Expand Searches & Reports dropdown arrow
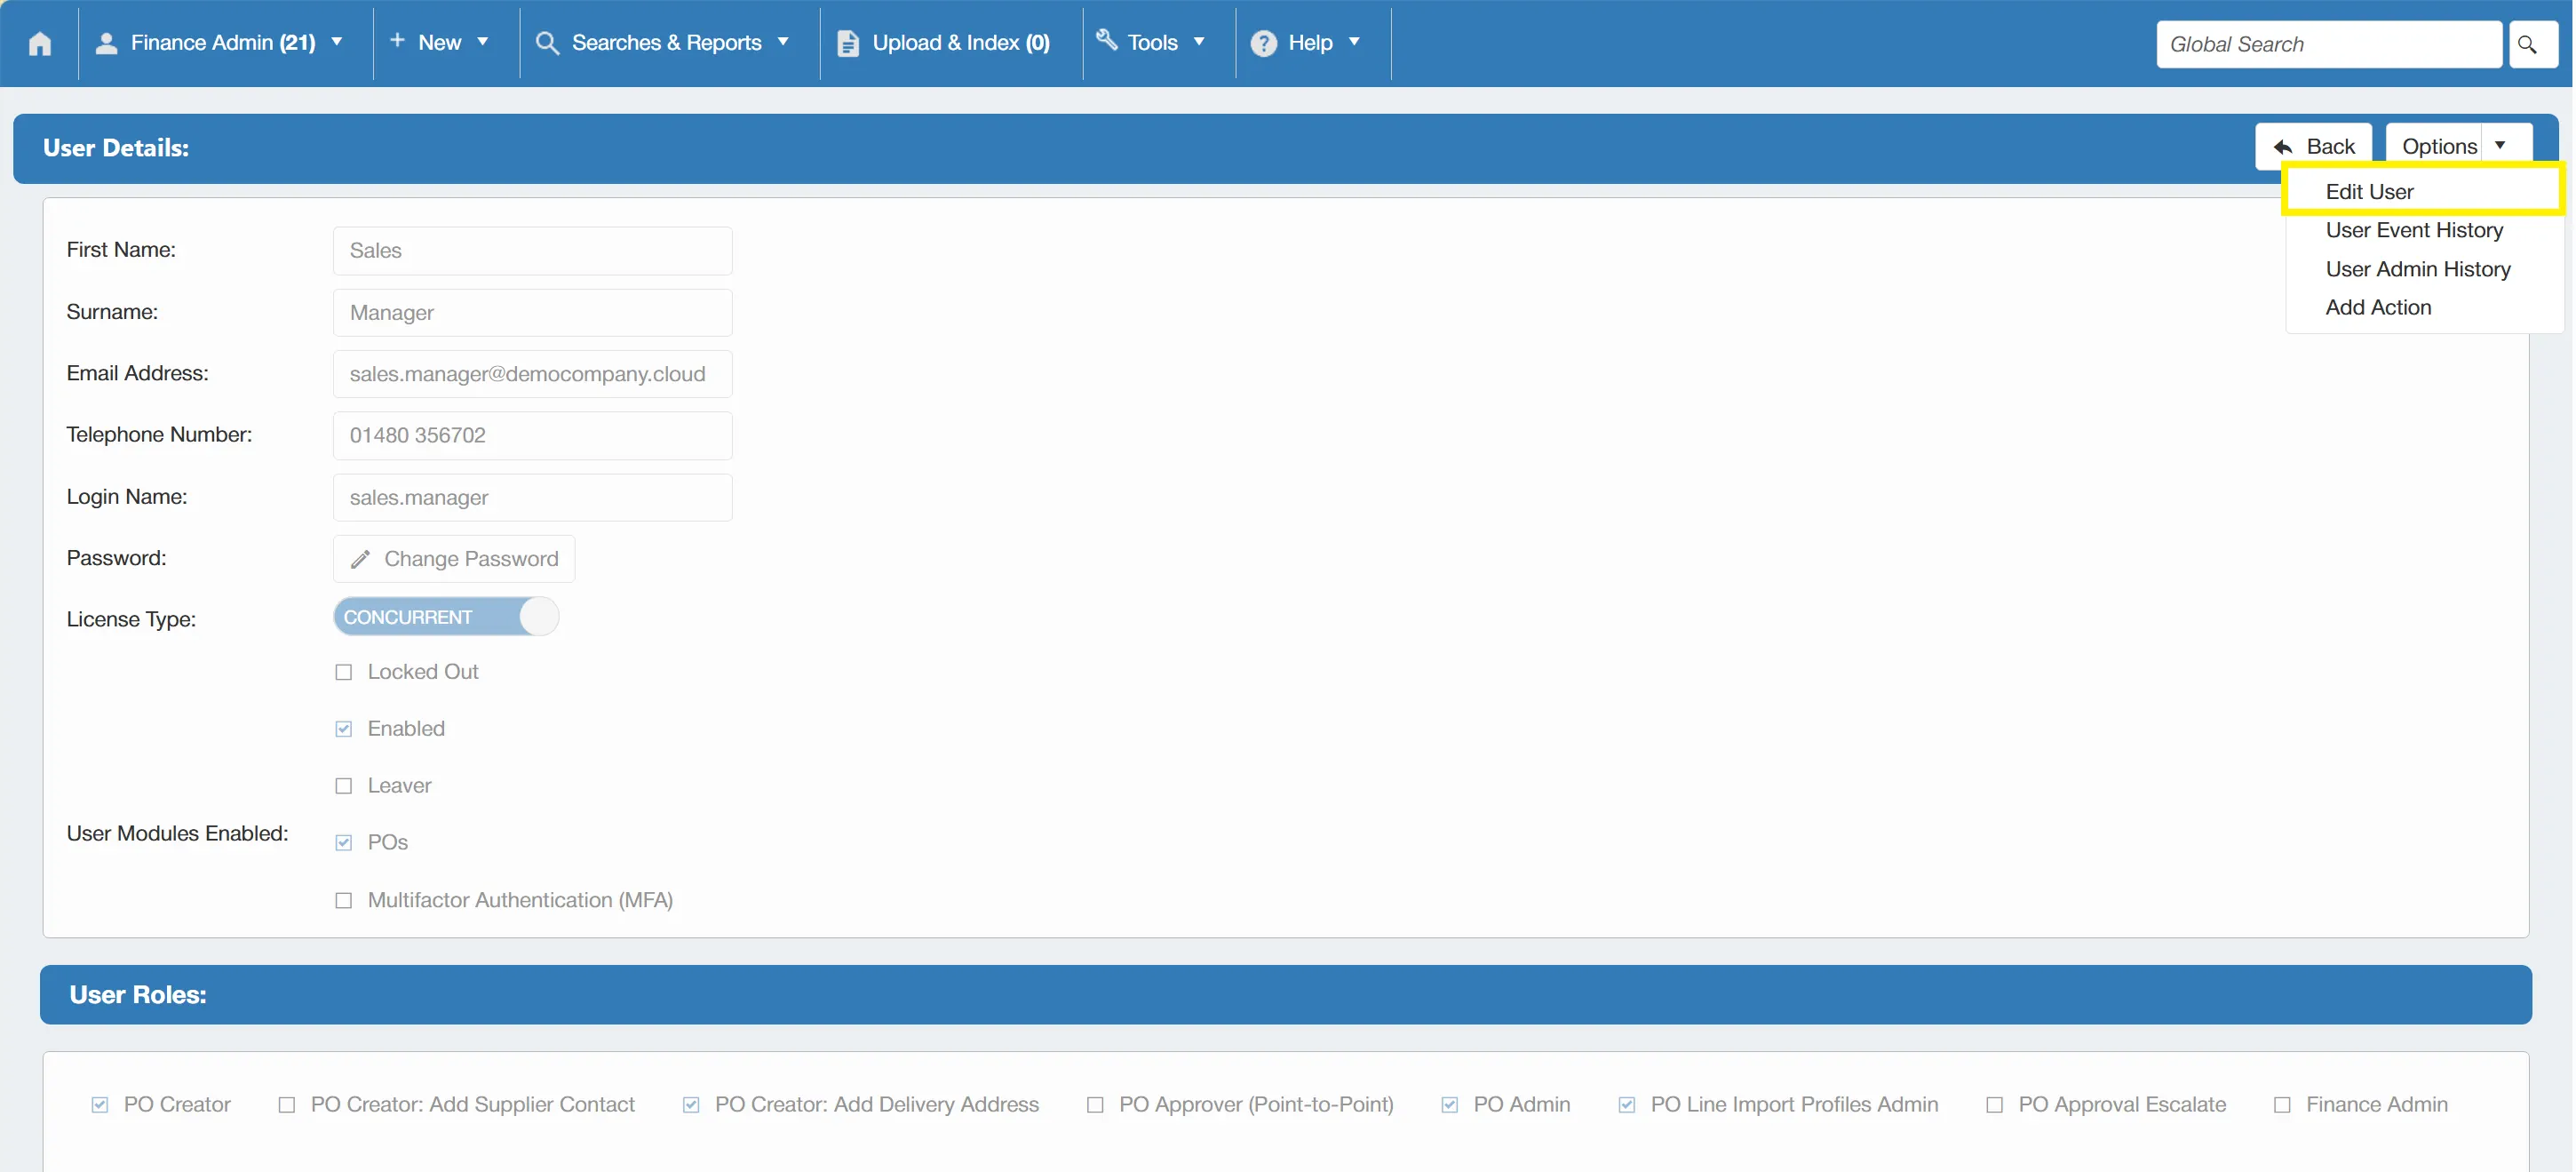This screenshot has height=1172, width=2576. (783, 42)
